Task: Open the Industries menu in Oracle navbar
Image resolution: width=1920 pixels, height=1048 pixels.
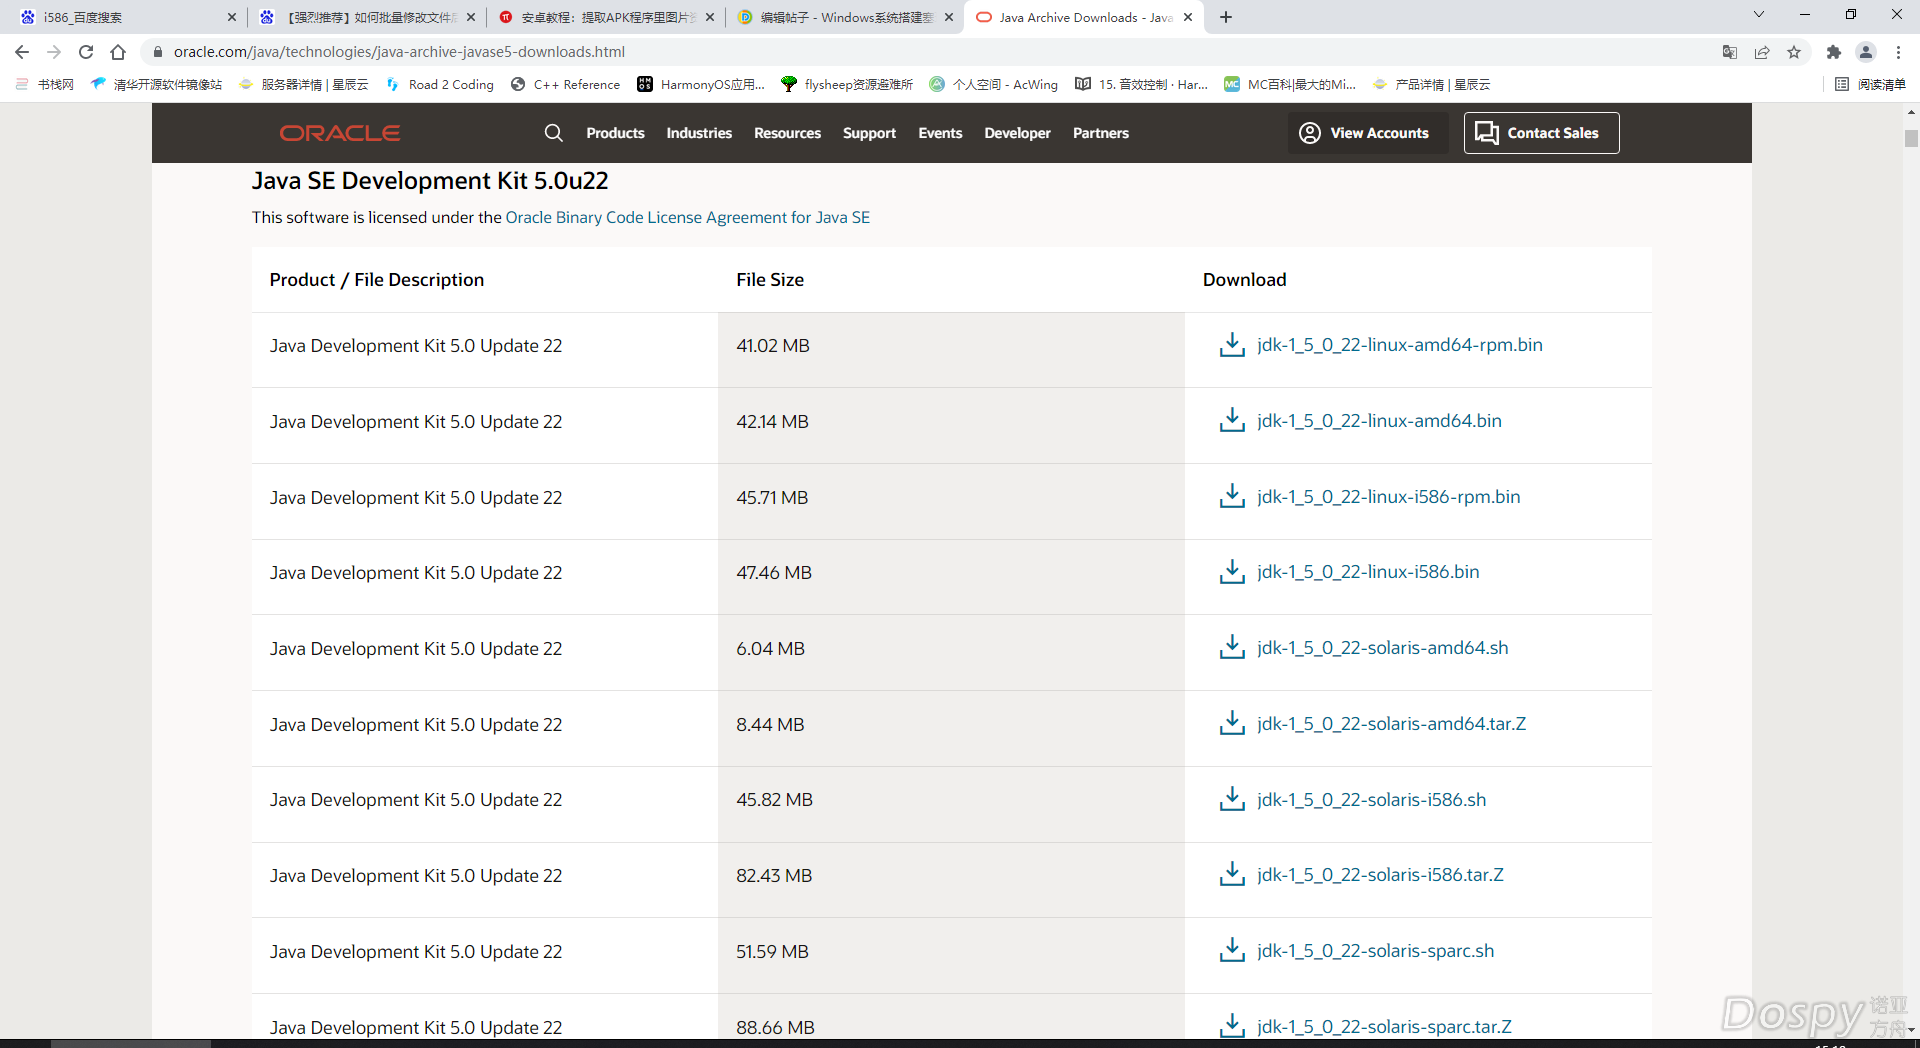Action: [x=699, y=133]
